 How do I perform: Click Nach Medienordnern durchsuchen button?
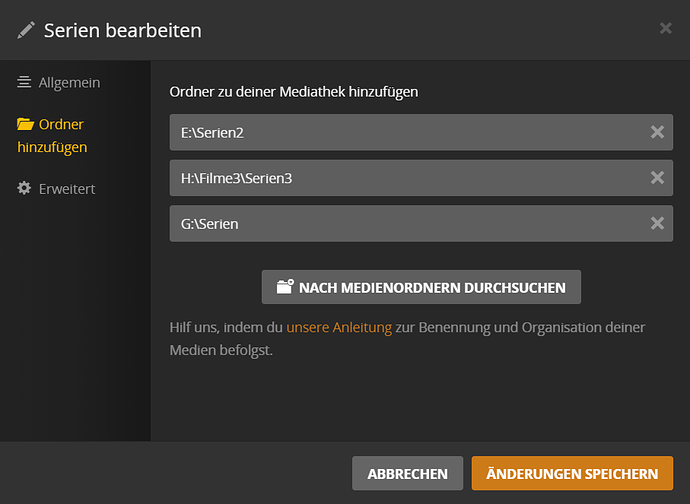point(421,287)
